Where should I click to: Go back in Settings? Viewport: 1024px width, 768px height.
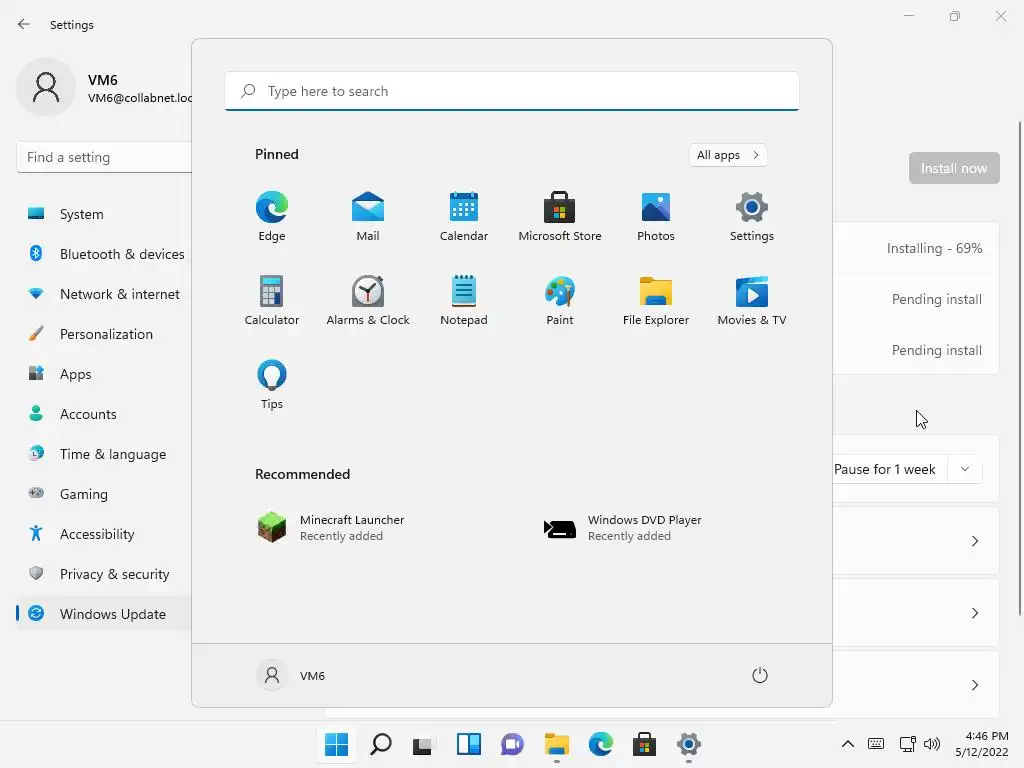24,24
